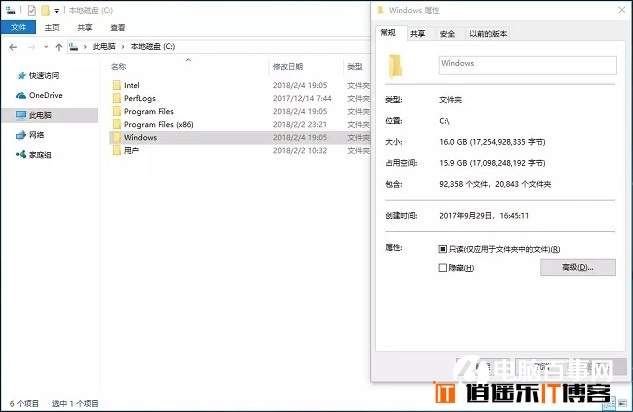The width and height of the screenshot is (633, 412).
Task: Click the 15.9 GB size-on-disk value
Action: click(x=492, y=163)
